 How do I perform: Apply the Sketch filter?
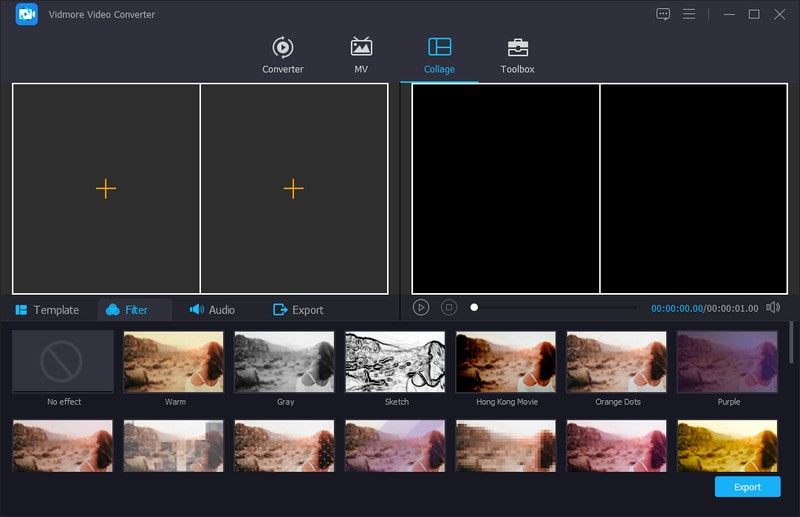point(395,362)
